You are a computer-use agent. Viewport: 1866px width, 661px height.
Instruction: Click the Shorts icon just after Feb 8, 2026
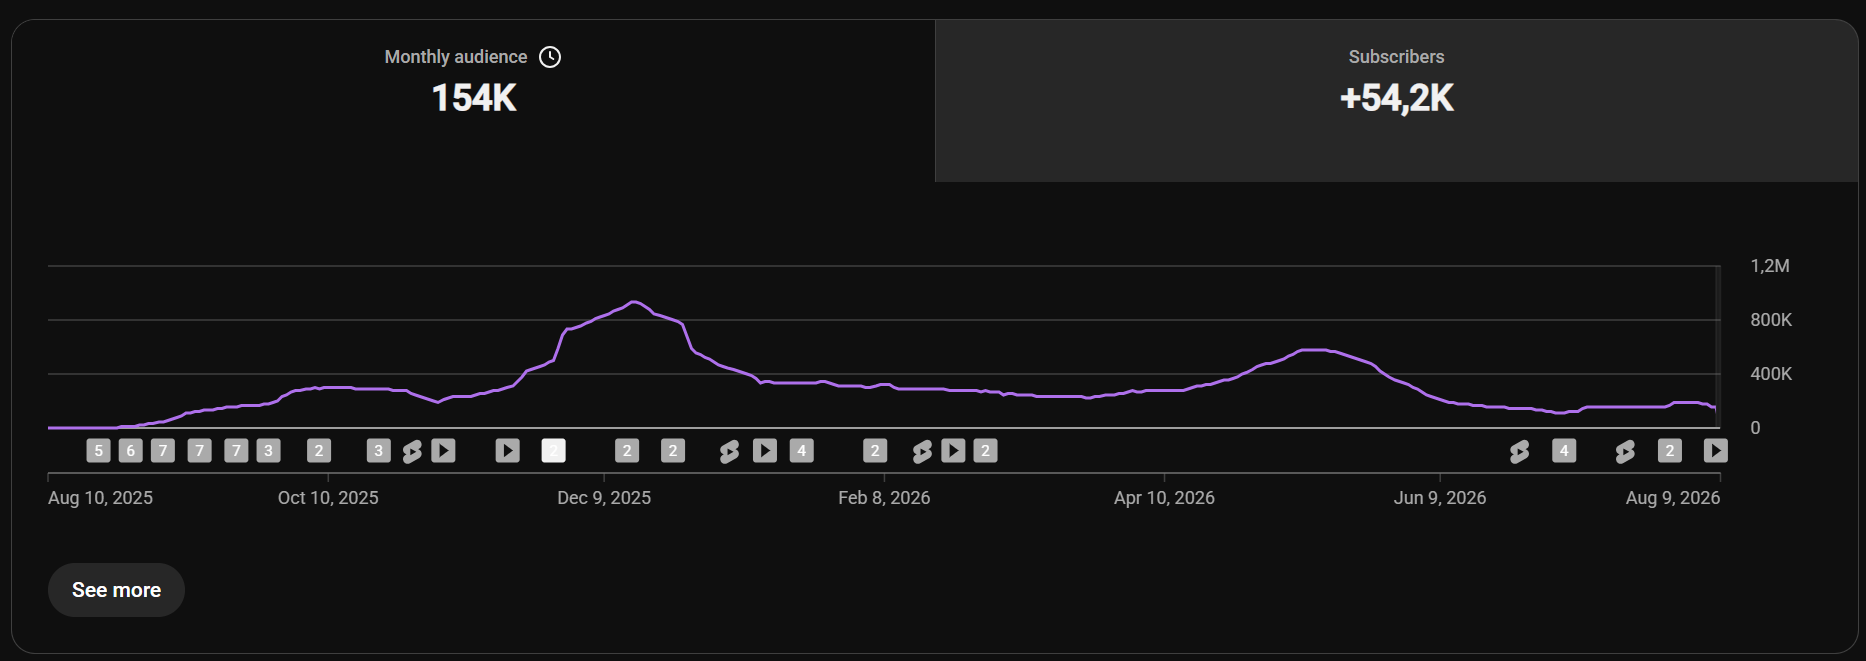922,452
